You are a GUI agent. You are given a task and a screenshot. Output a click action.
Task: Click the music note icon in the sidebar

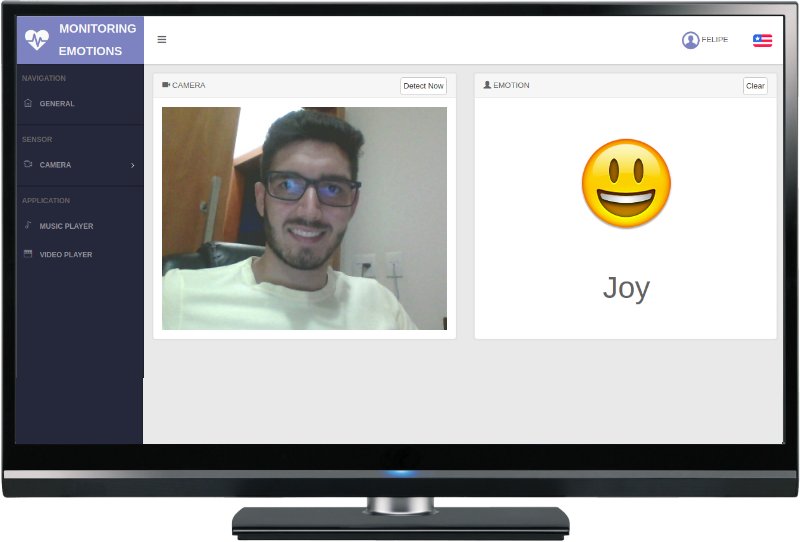point(28,225)
